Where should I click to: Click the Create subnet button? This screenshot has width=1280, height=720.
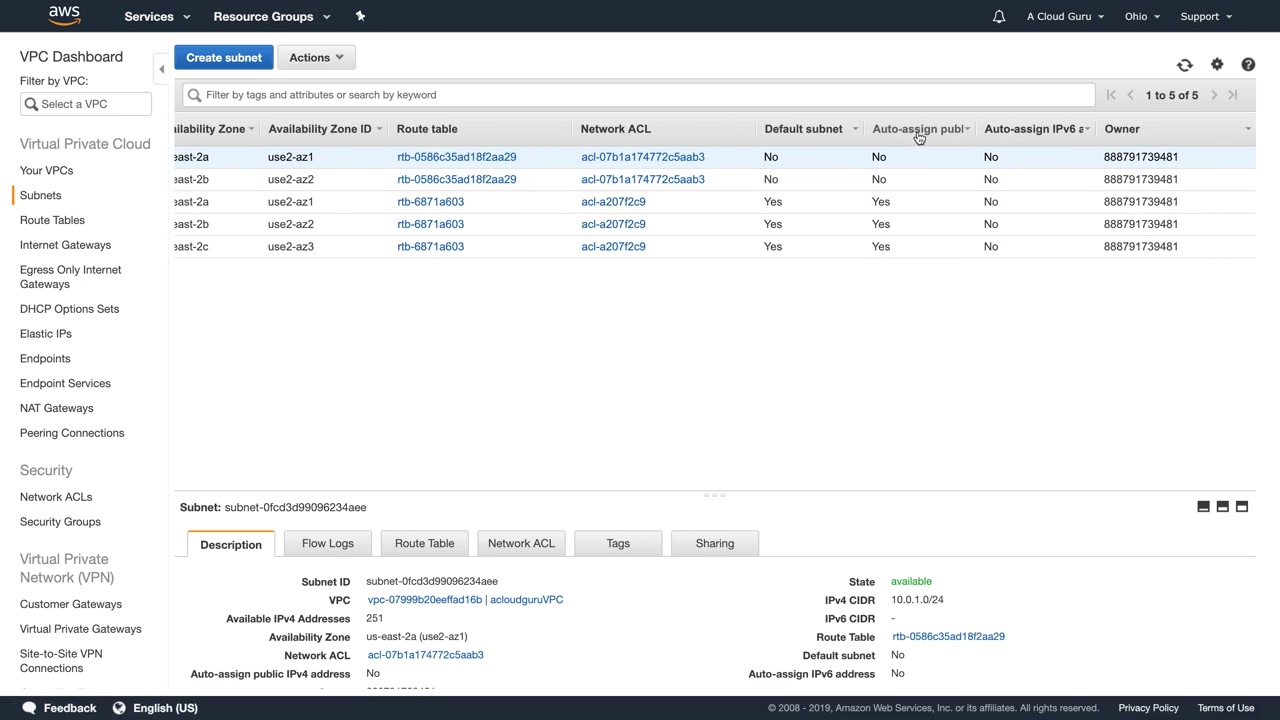223,58
